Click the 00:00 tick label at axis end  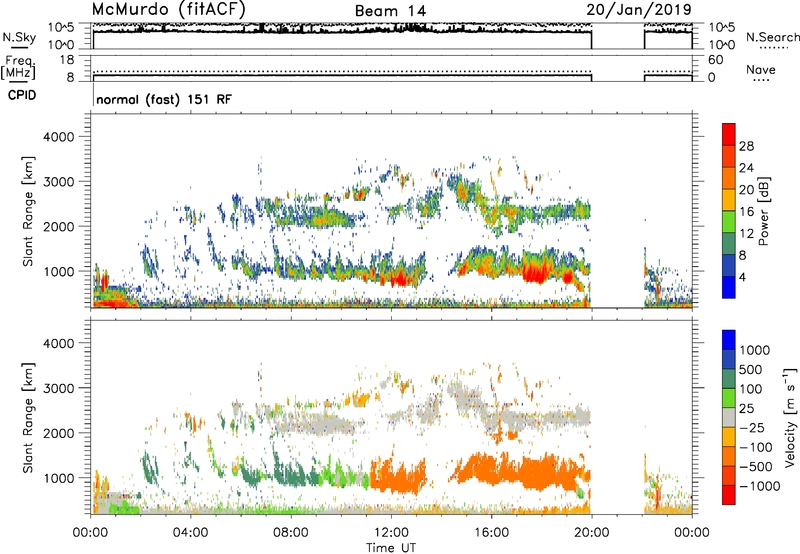(x=692, y=533)
